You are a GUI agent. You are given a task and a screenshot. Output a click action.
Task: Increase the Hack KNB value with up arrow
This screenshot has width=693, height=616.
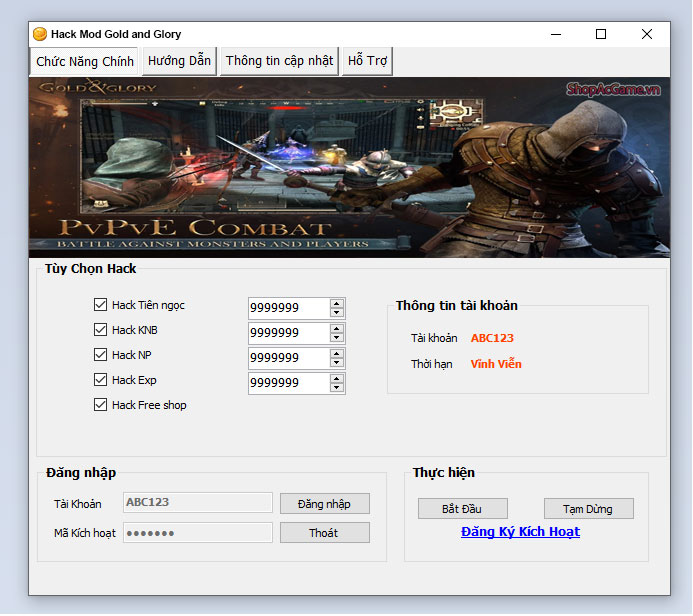pyautogui.click(x=336, y=329)
